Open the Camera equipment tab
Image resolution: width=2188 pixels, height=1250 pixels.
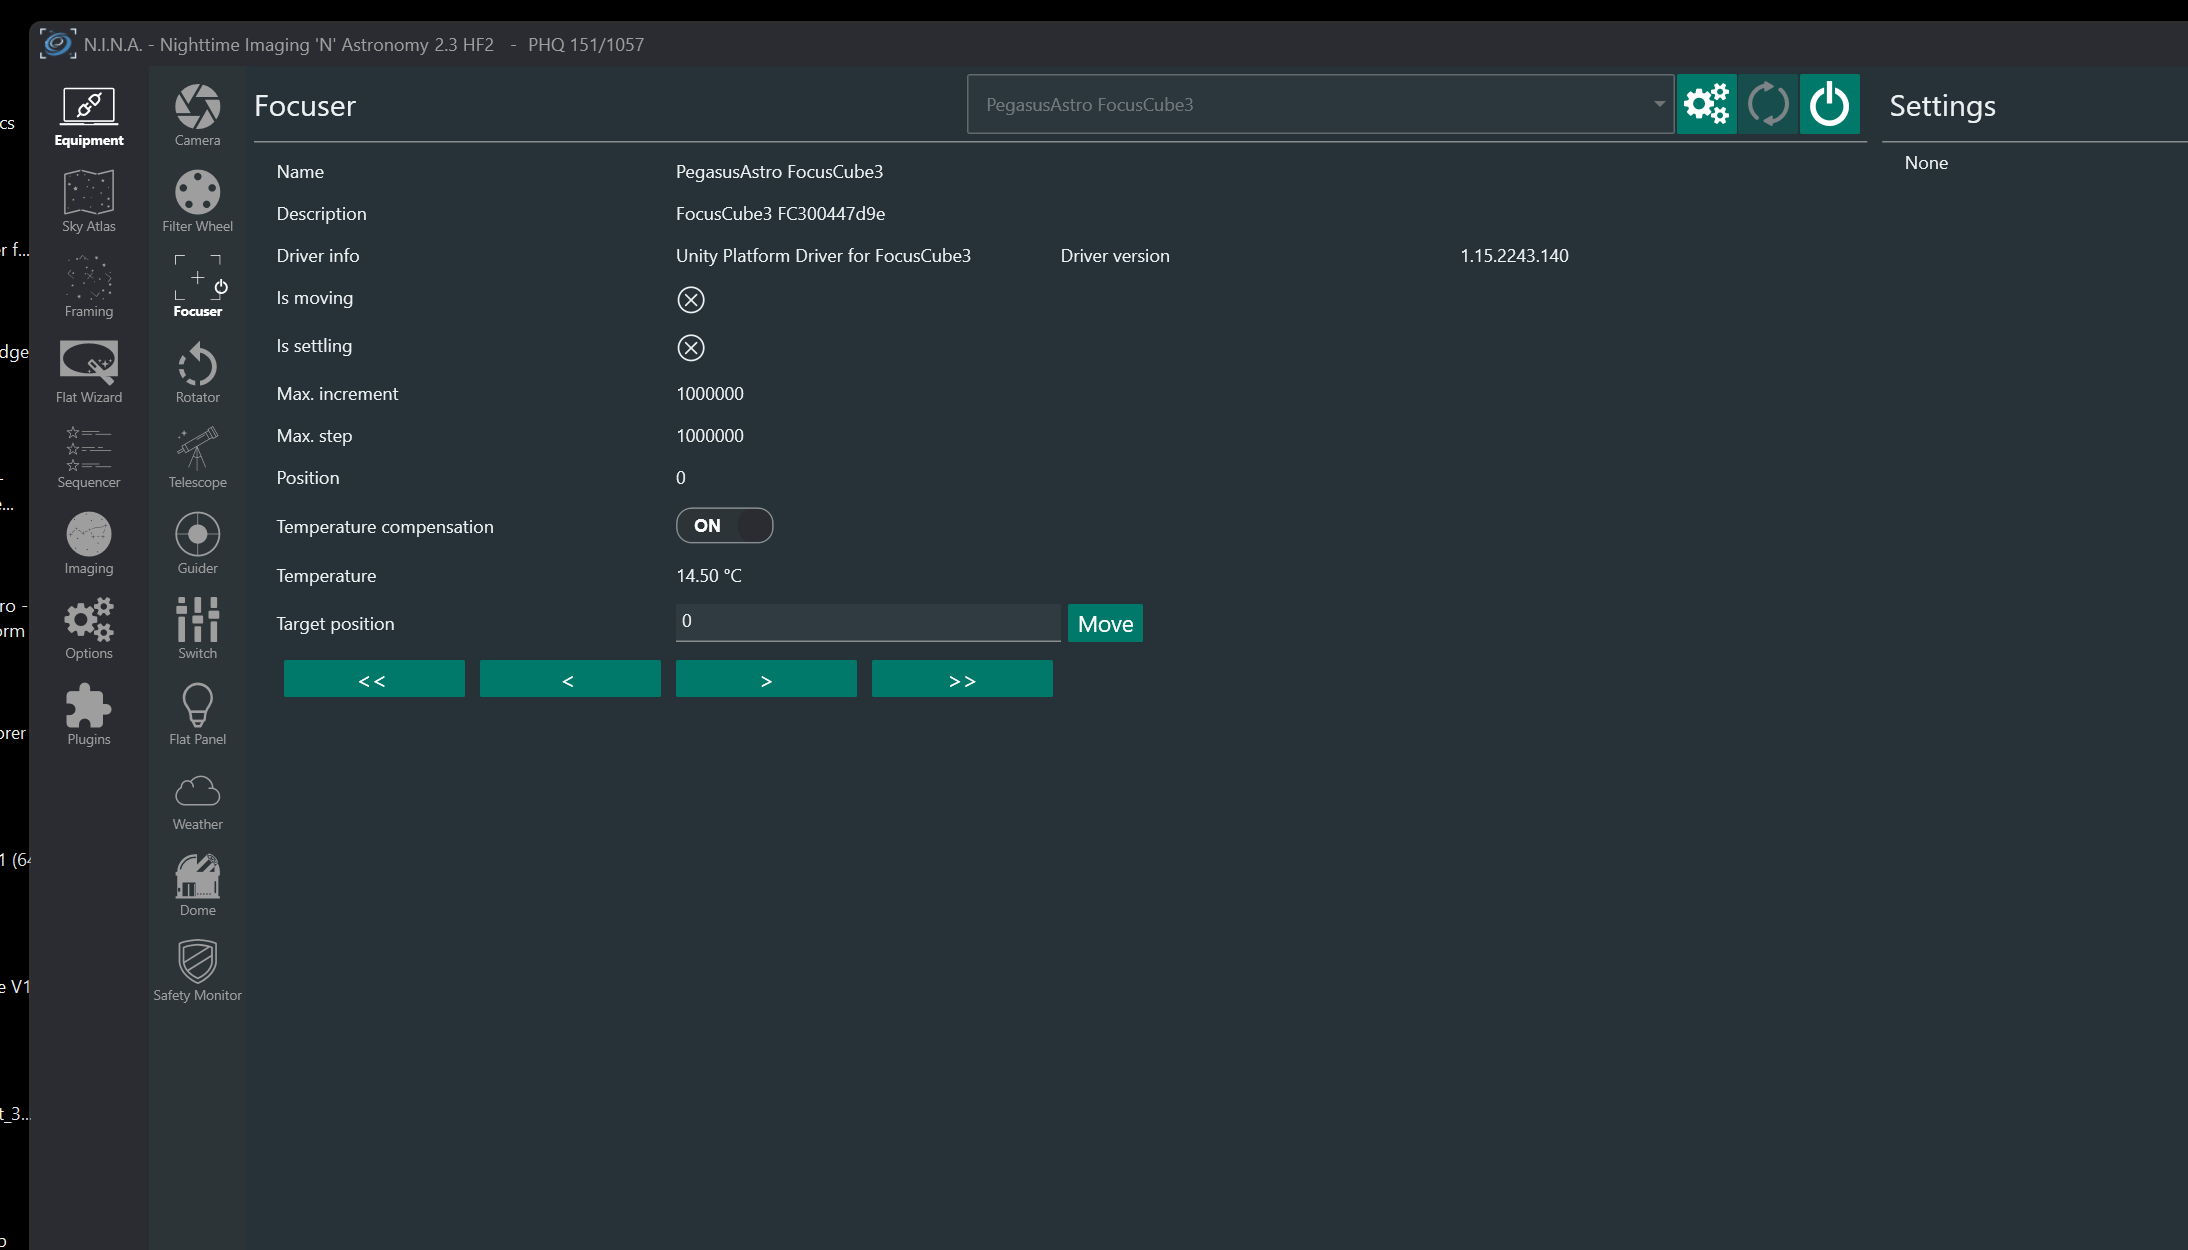(197, 115)
